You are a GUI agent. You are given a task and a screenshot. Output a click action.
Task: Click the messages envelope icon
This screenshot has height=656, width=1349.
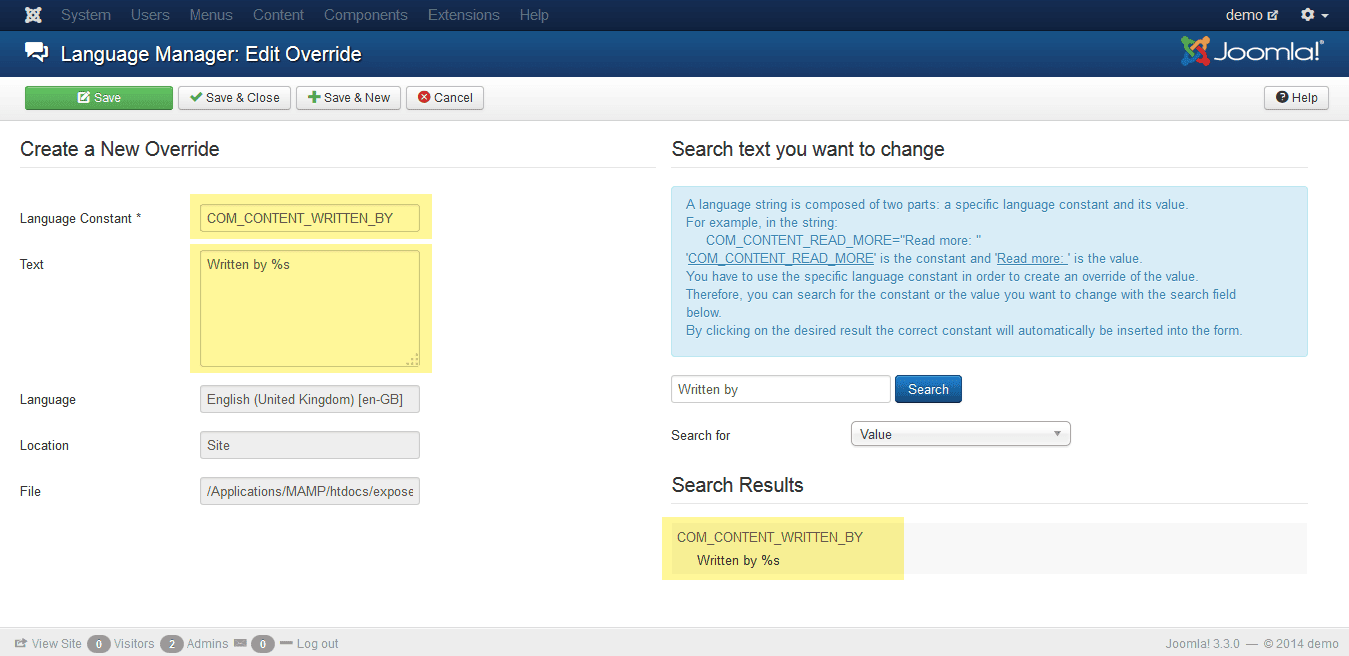coord(240,643)
